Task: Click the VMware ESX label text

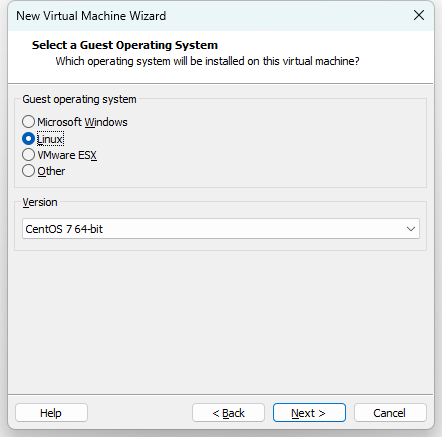Action: pos(67,155)
